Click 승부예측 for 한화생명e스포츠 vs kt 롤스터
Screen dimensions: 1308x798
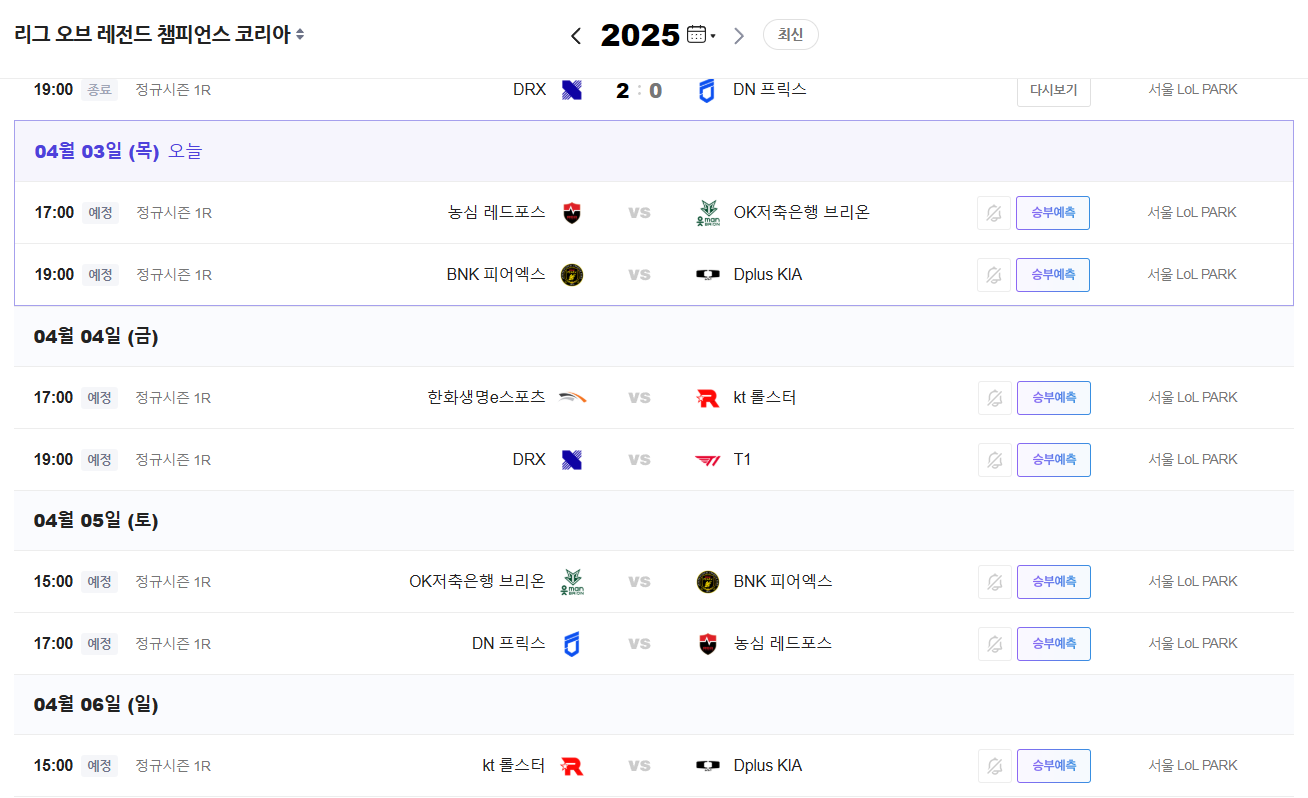(x=1054, y=398)
